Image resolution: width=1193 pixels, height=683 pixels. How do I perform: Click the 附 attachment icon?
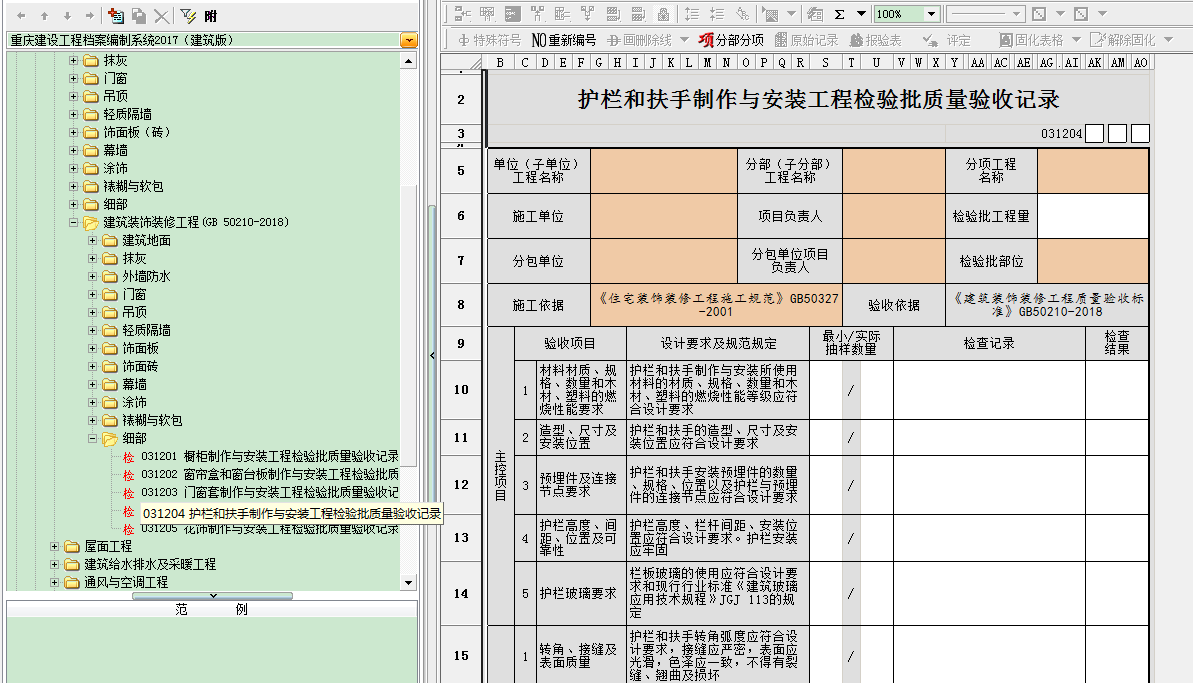point(209,16)
